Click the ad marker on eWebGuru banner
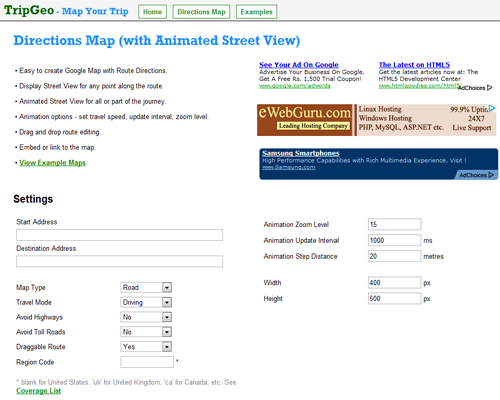The height and width of the screenshot is (400, 500). click(x=492, y=108)
